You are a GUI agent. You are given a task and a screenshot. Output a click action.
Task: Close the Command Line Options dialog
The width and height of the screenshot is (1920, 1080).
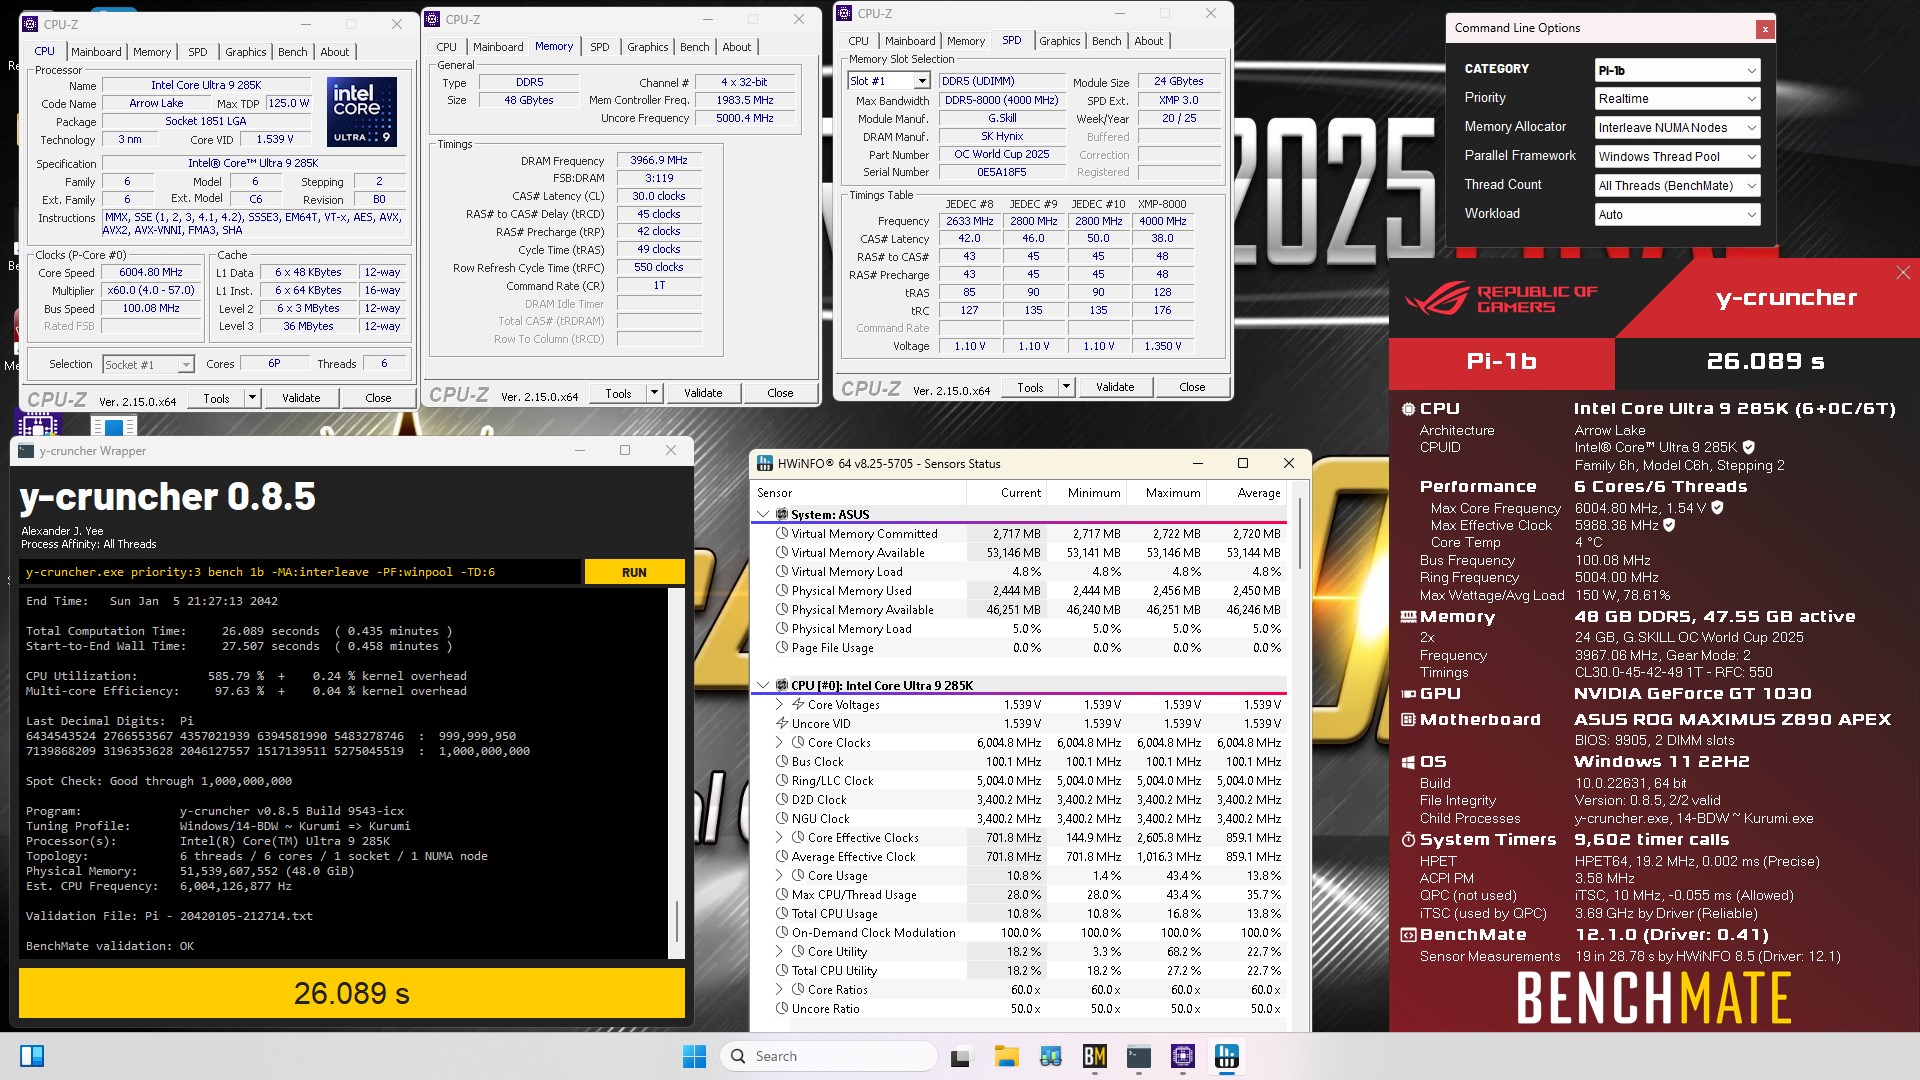click(x=1765, y=29)
